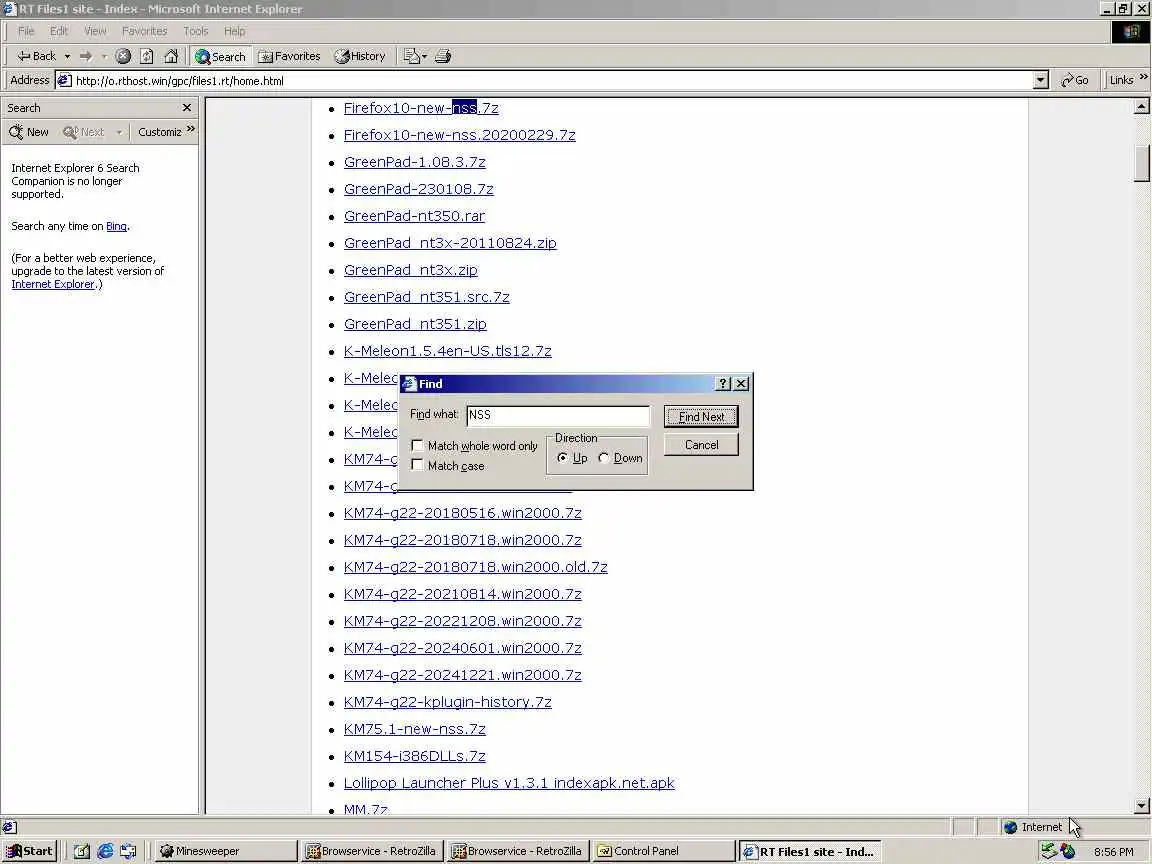The height and width of the screenshot is (864, 1152).
Task: Cancel the Find dialog
Action: pos(701,444)
